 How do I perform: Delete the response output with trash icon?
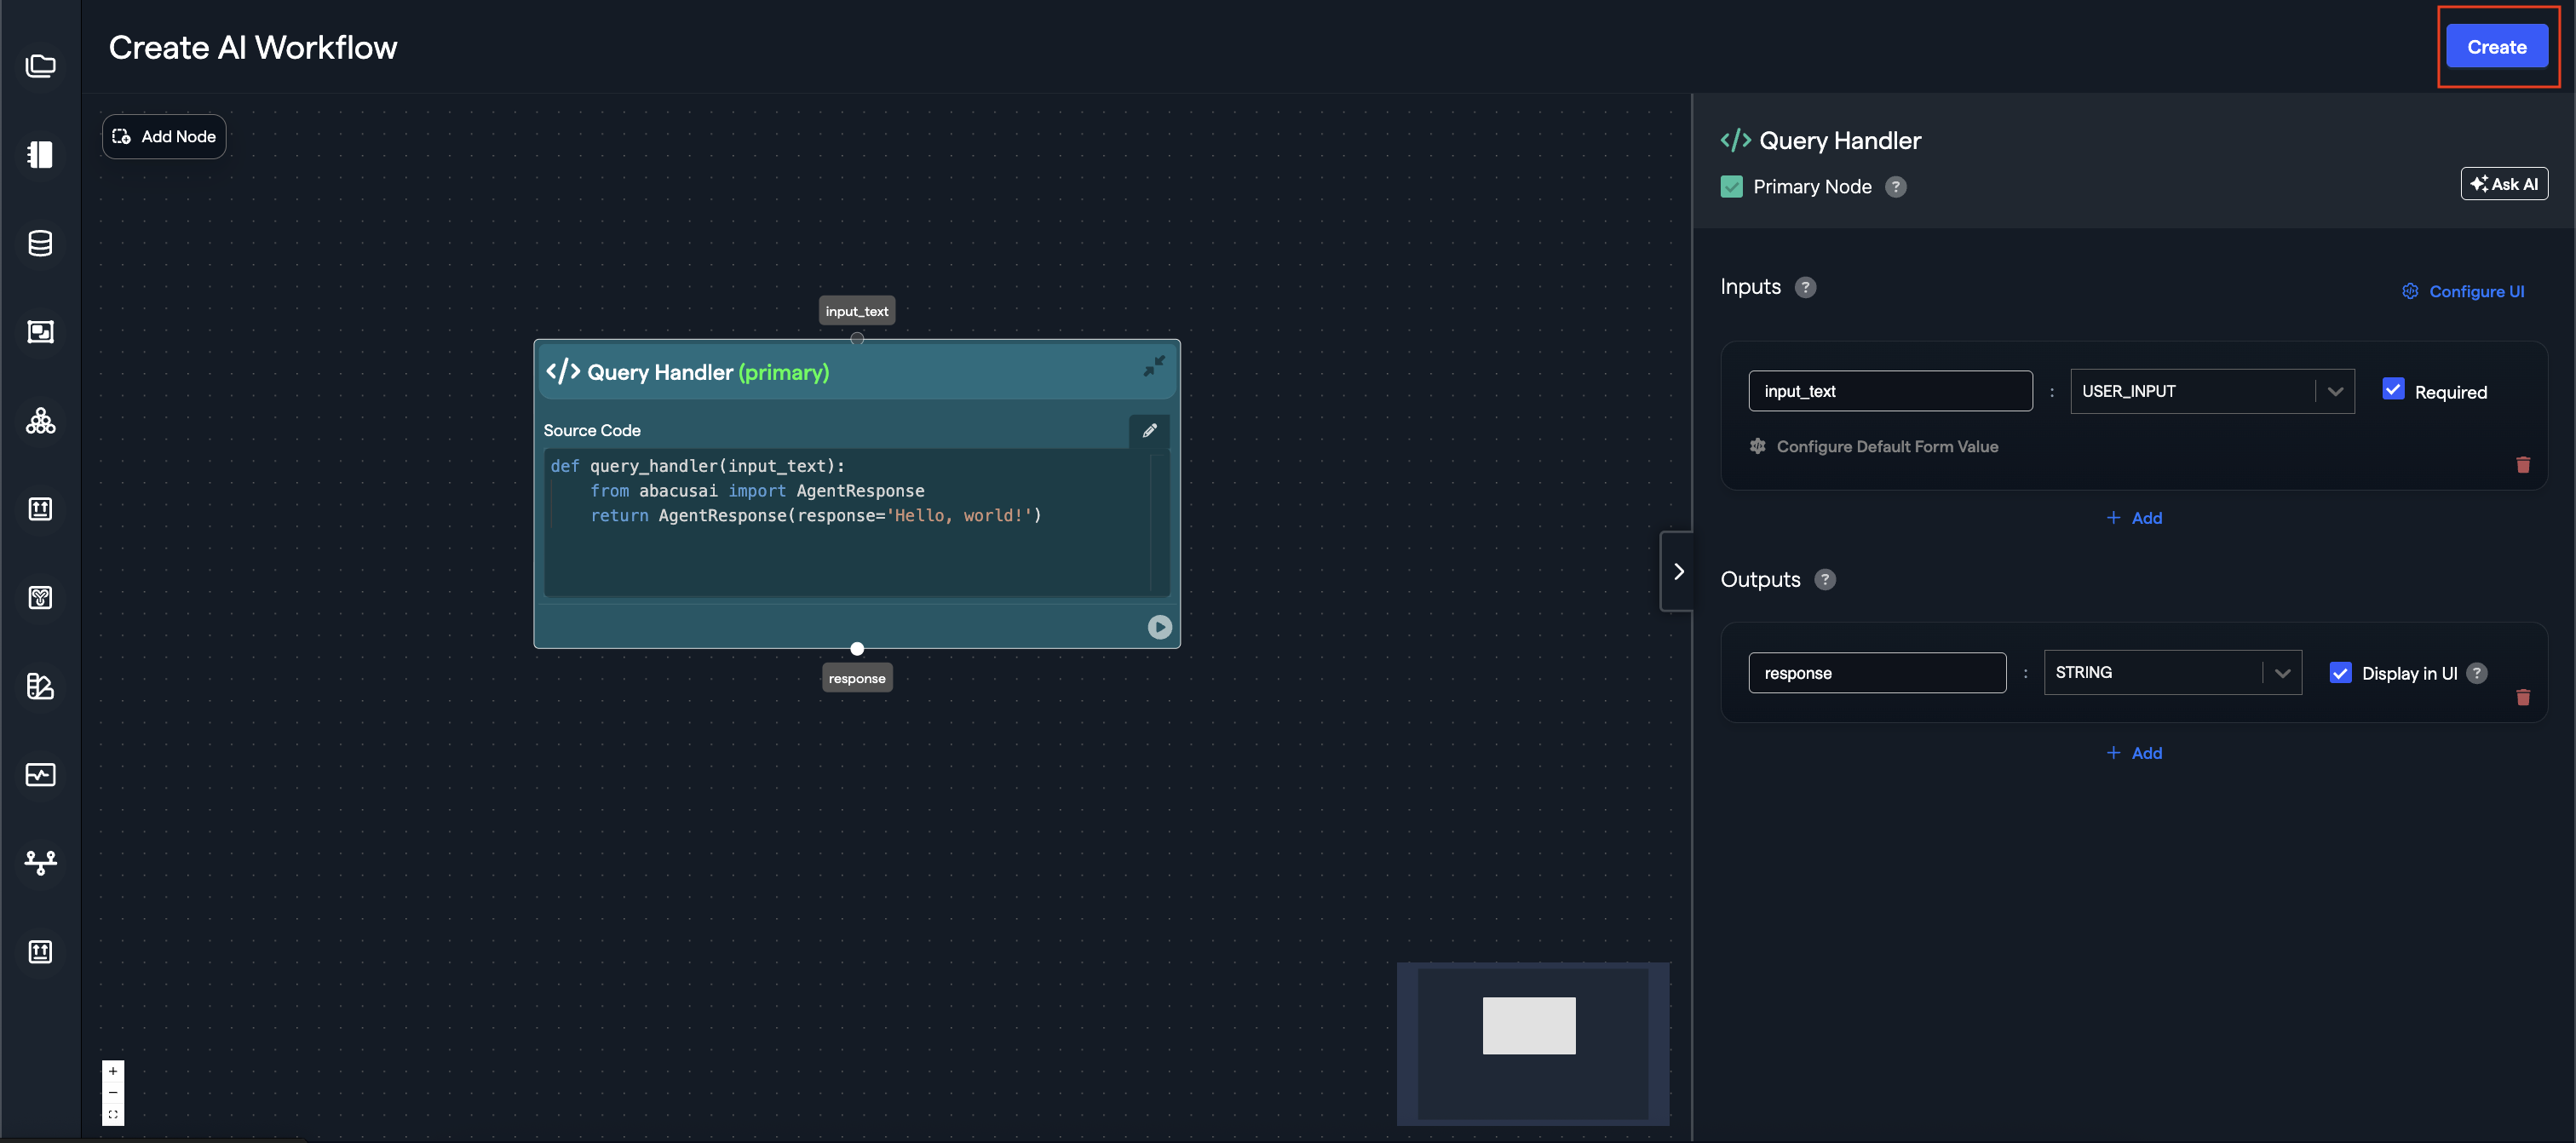click(x=2522, y=698)
